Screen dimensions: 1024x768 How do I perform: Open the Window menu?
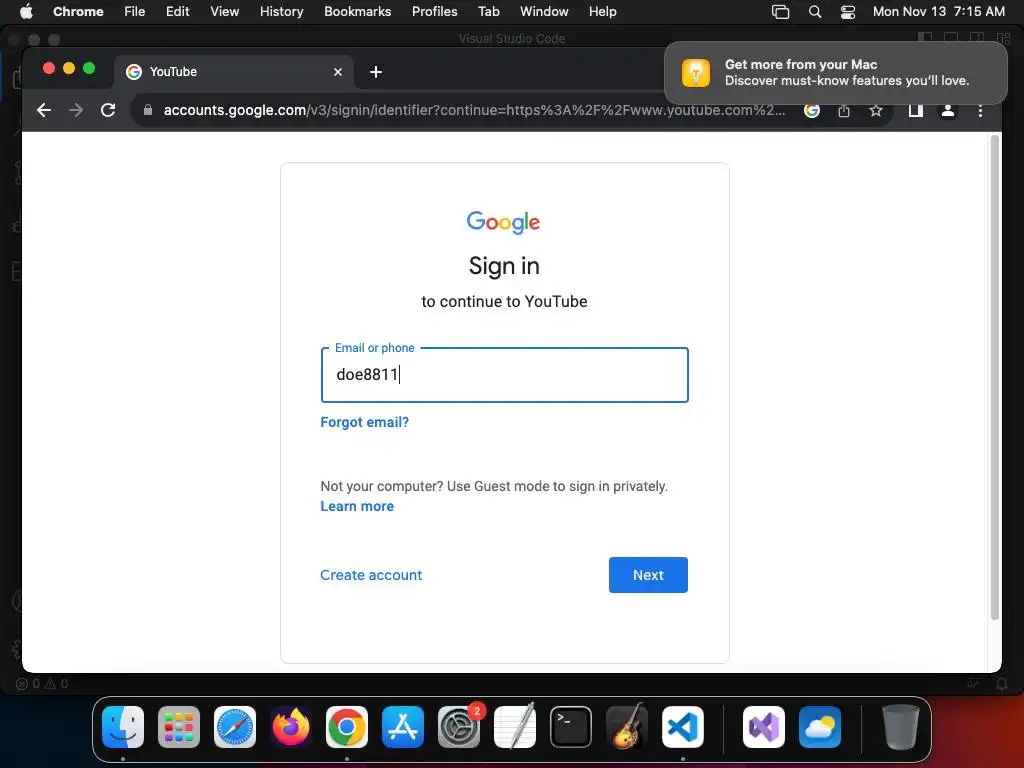click(544, 11)
